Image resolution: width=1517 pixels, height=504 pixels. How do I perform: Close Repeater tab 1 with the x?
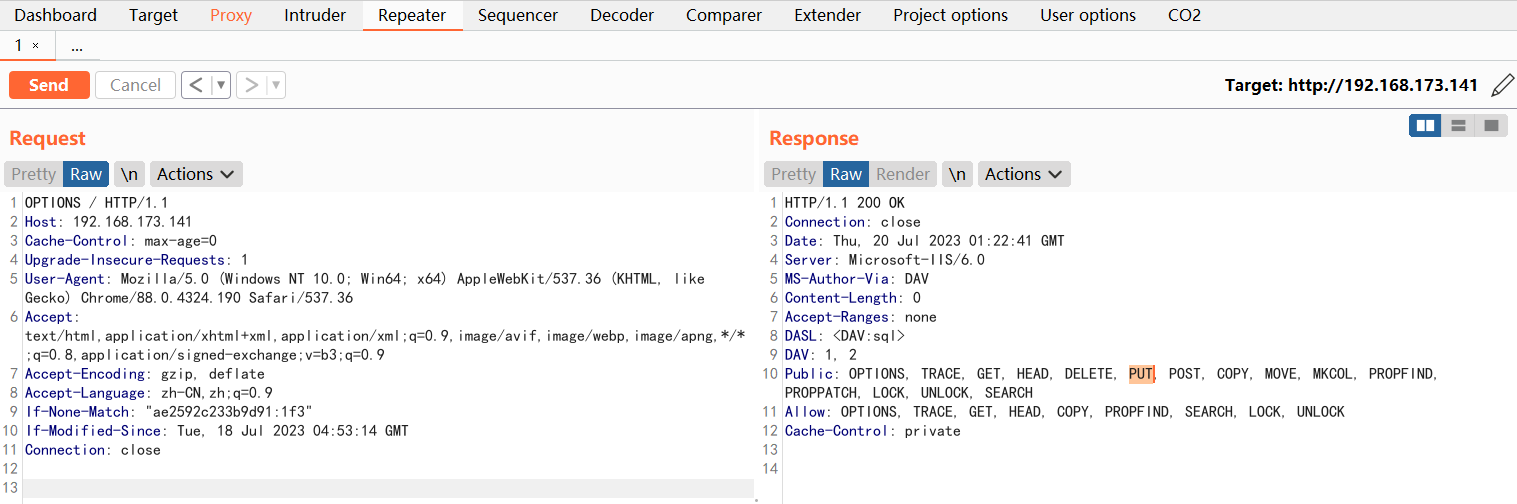(36, 46)
